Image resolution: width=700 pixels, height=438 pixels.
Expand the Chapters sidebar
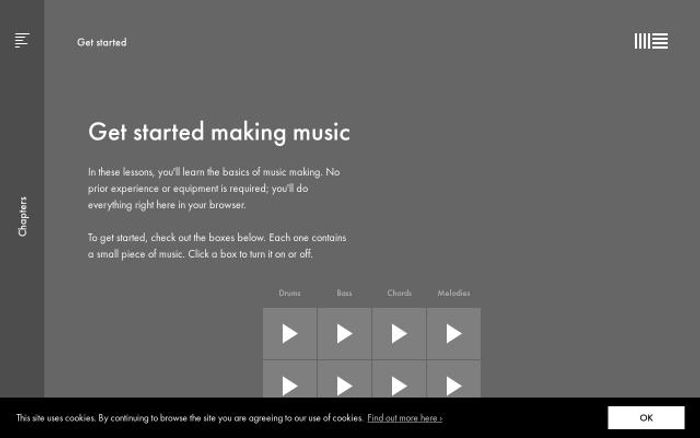[22, 216]
